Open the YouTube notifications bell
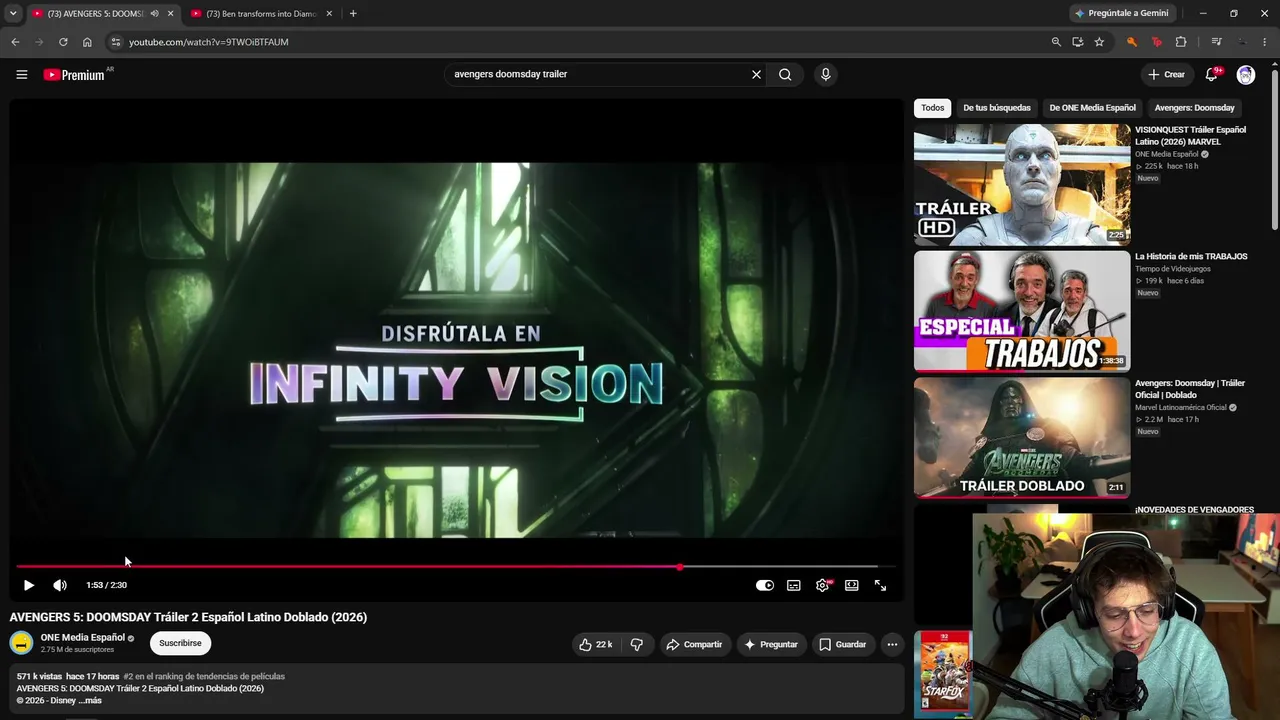1280x720 pixels. click(1211, 74)
